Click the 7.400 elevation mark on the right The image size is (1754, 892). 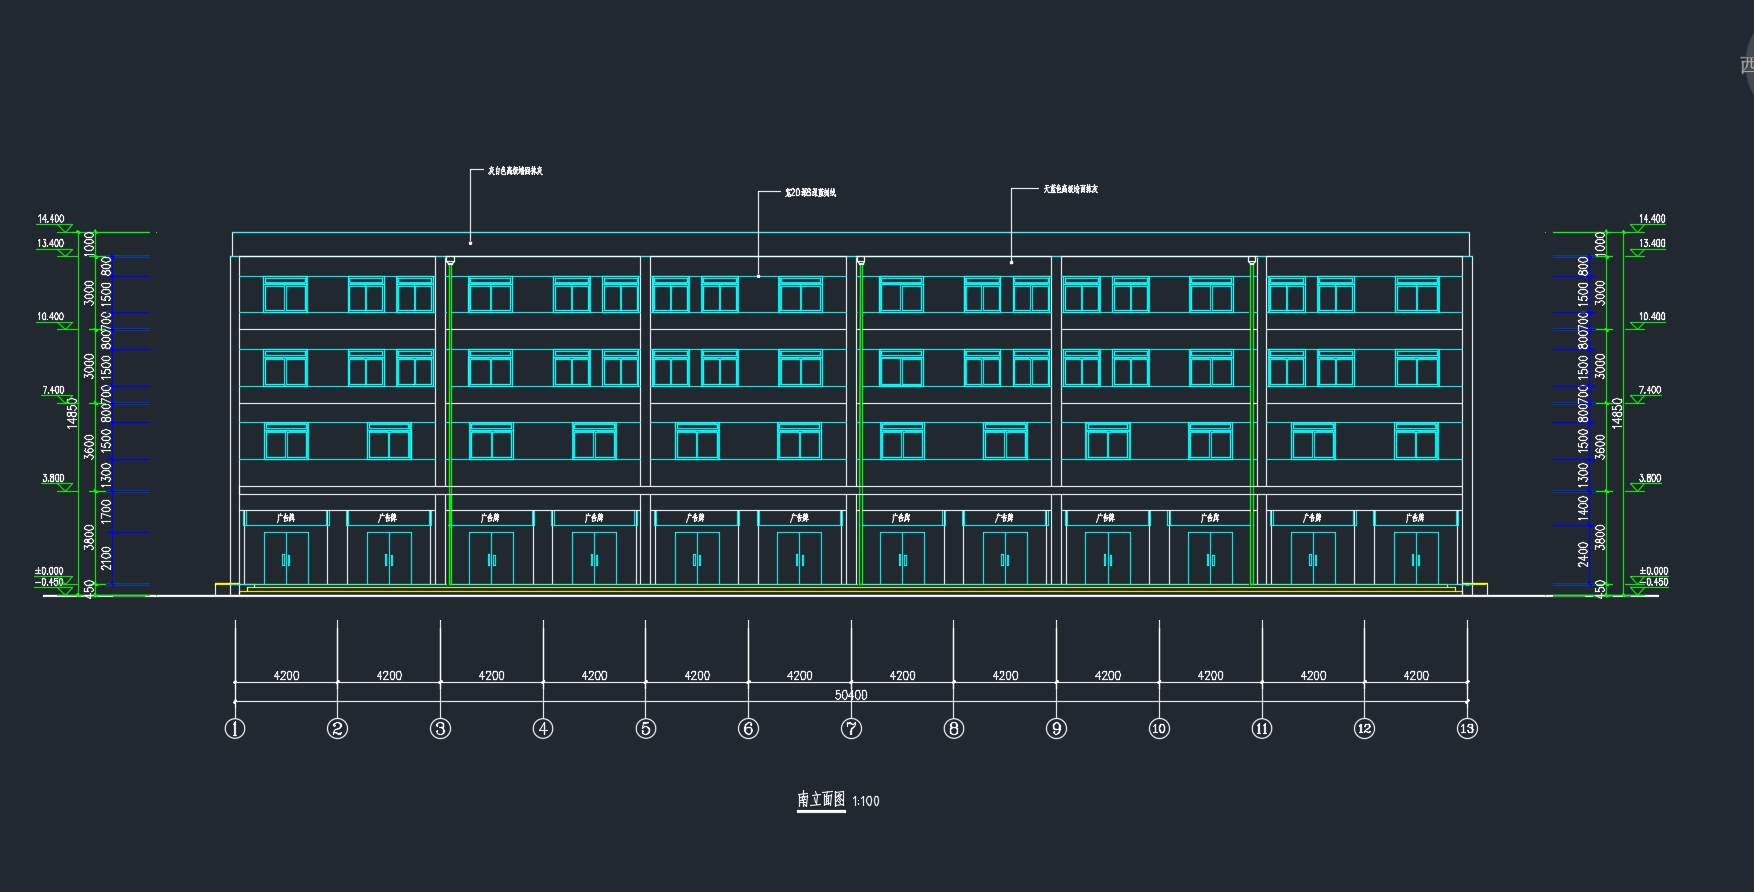(1650, 390)
